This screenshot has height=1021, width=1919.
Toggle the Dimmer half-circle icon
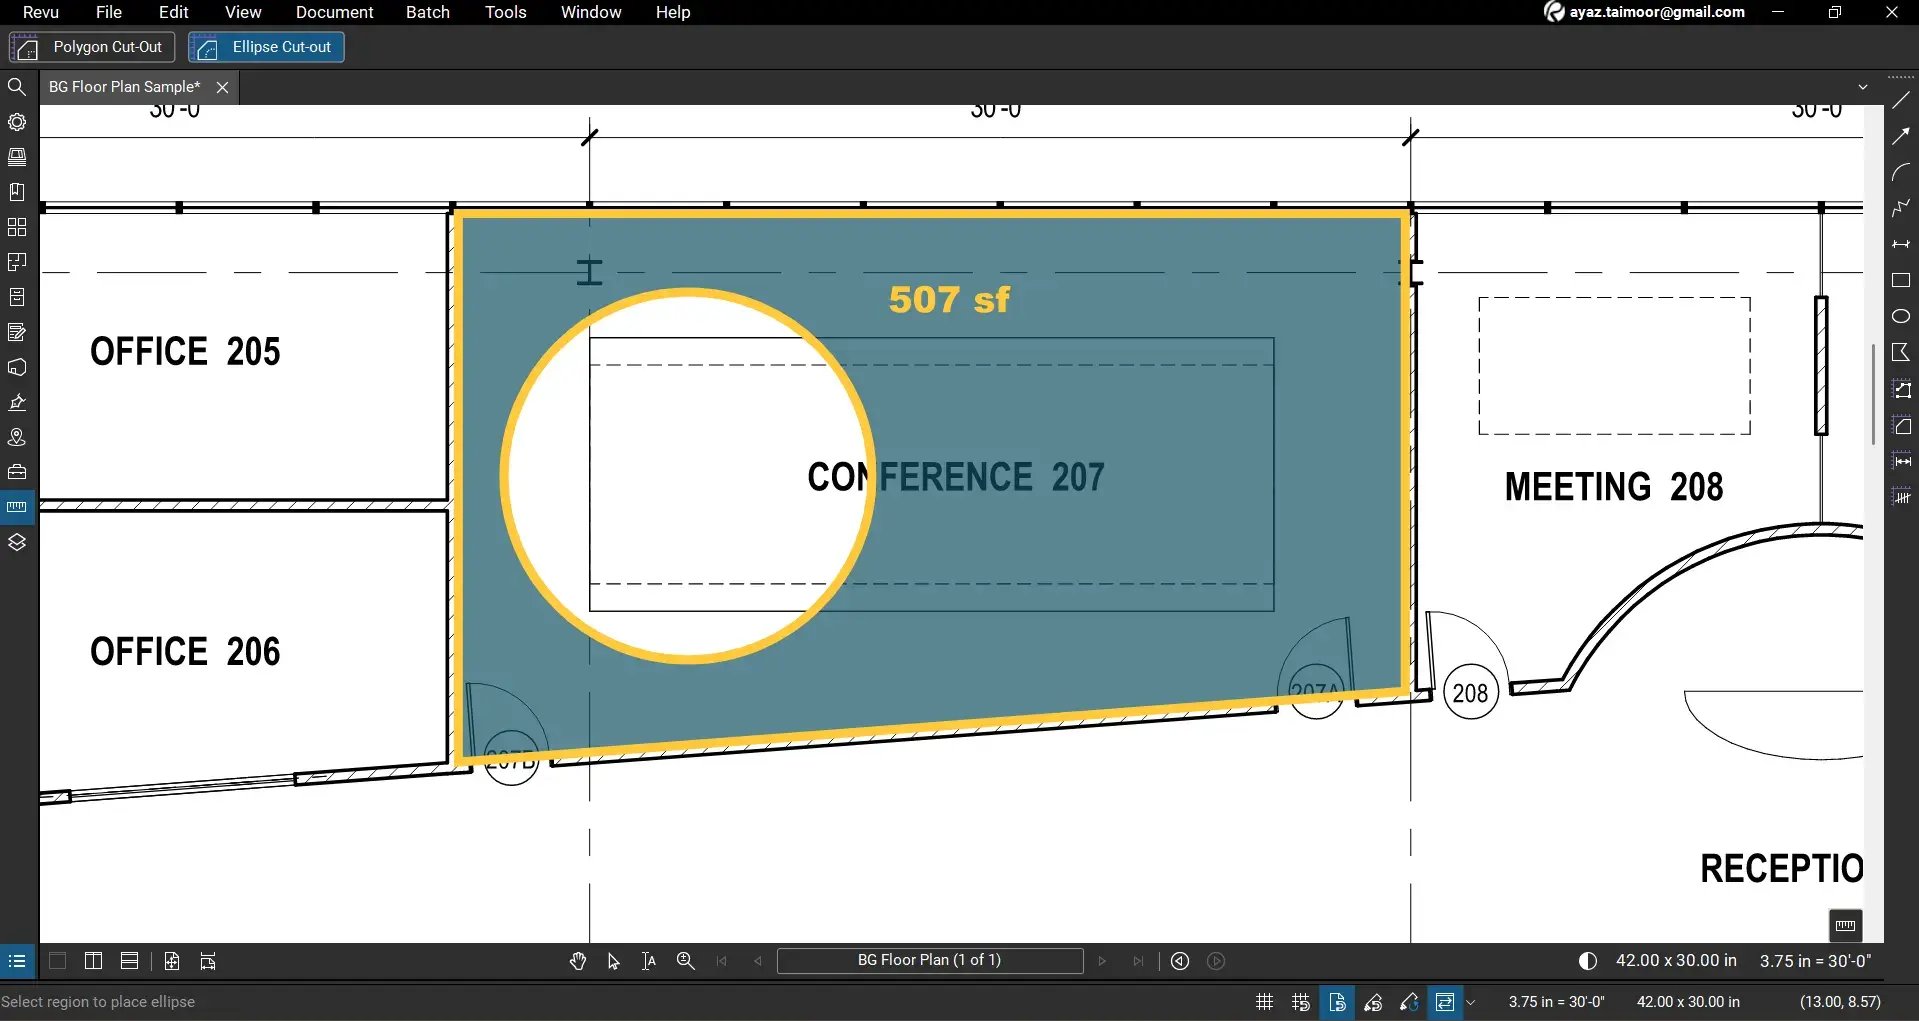(x=1588, y=961)
